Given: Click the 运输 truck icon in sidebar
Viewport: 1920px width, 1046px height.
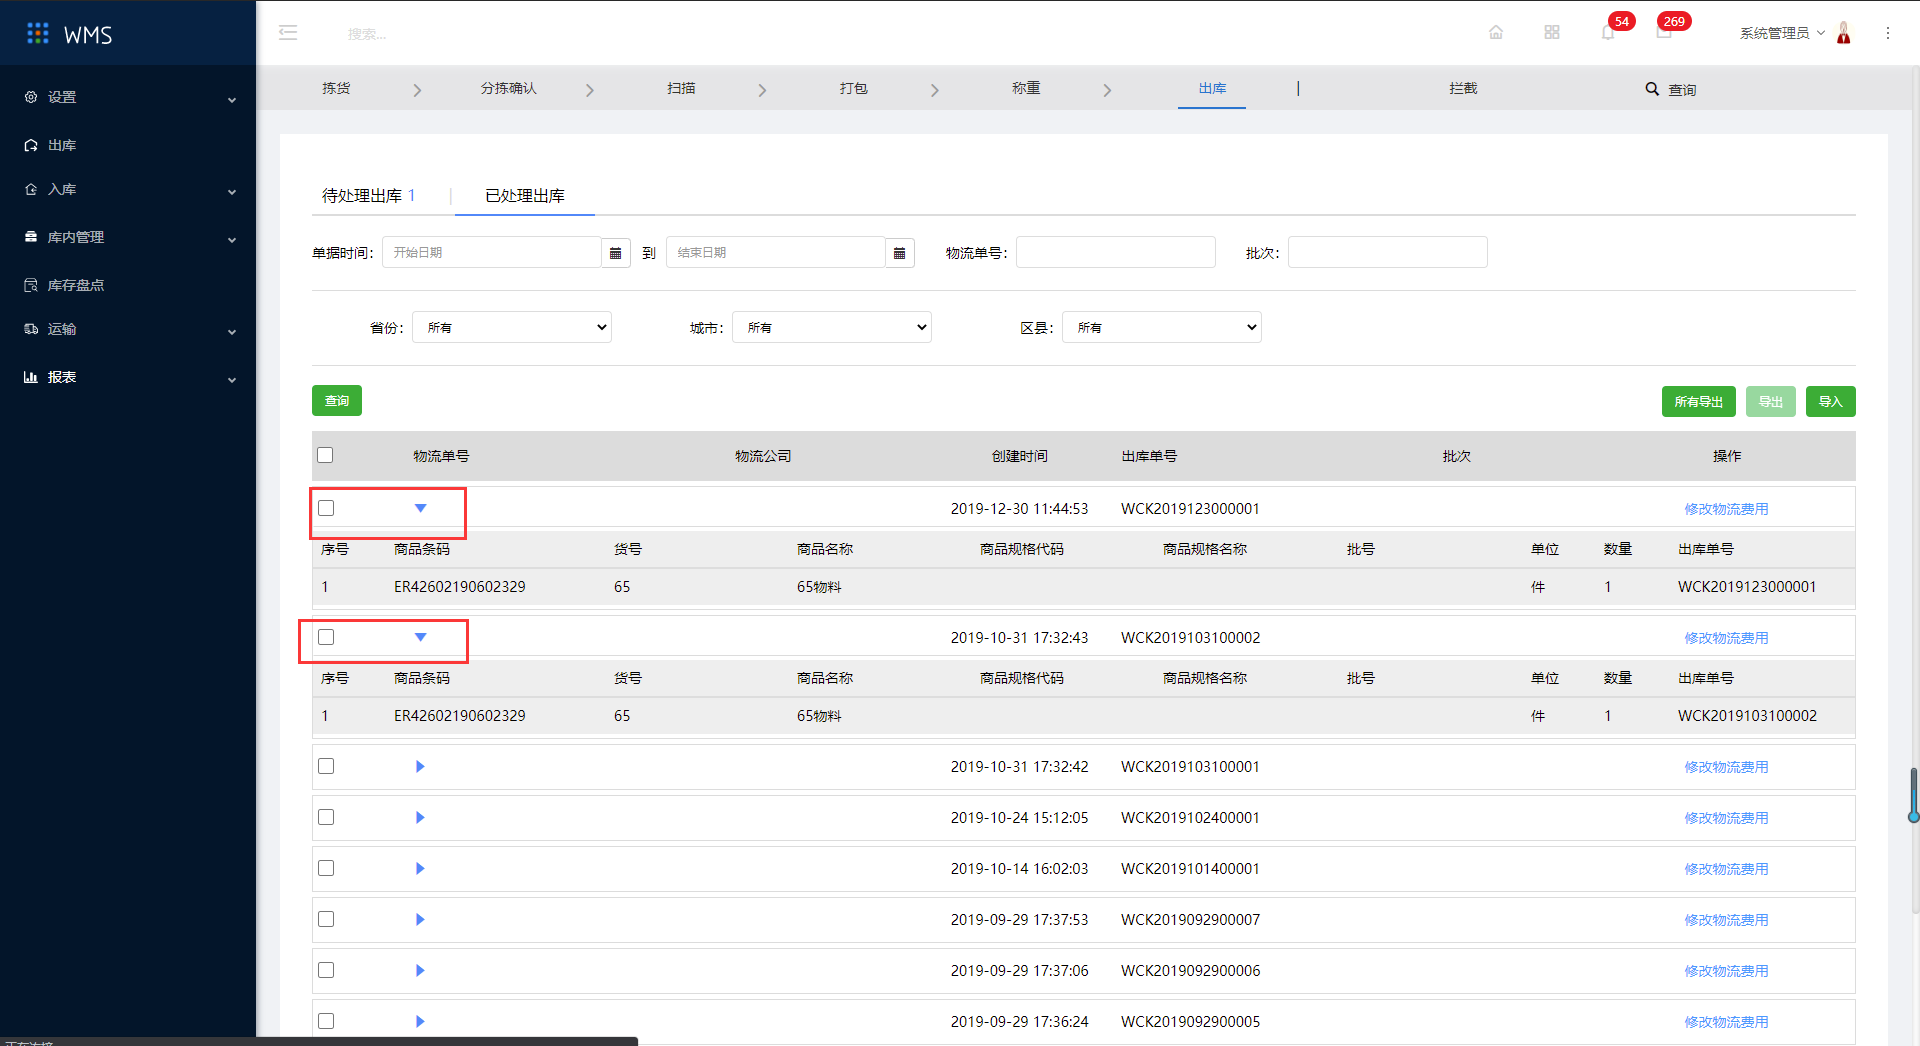Looking at the screenshot, I should tap(31, 329).
